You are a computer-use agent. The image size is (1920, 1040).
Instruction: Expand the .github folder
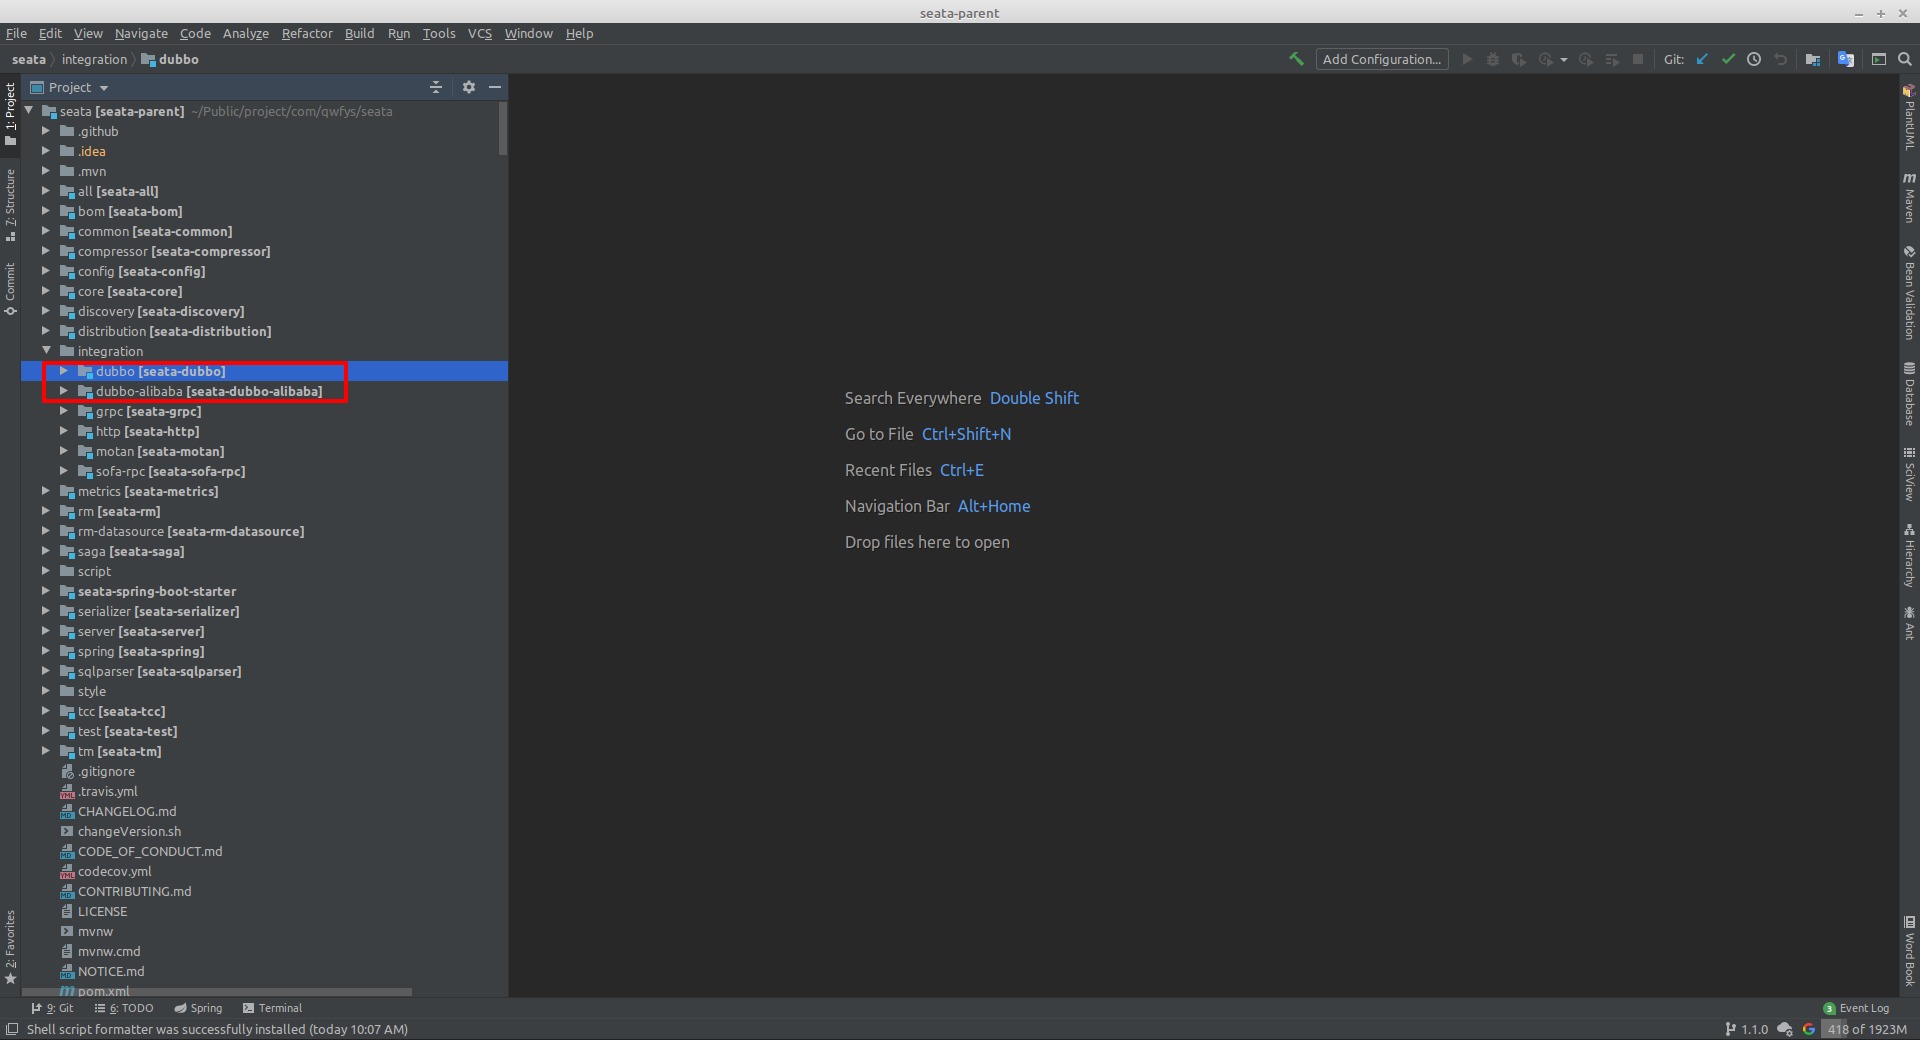point(46,131)
